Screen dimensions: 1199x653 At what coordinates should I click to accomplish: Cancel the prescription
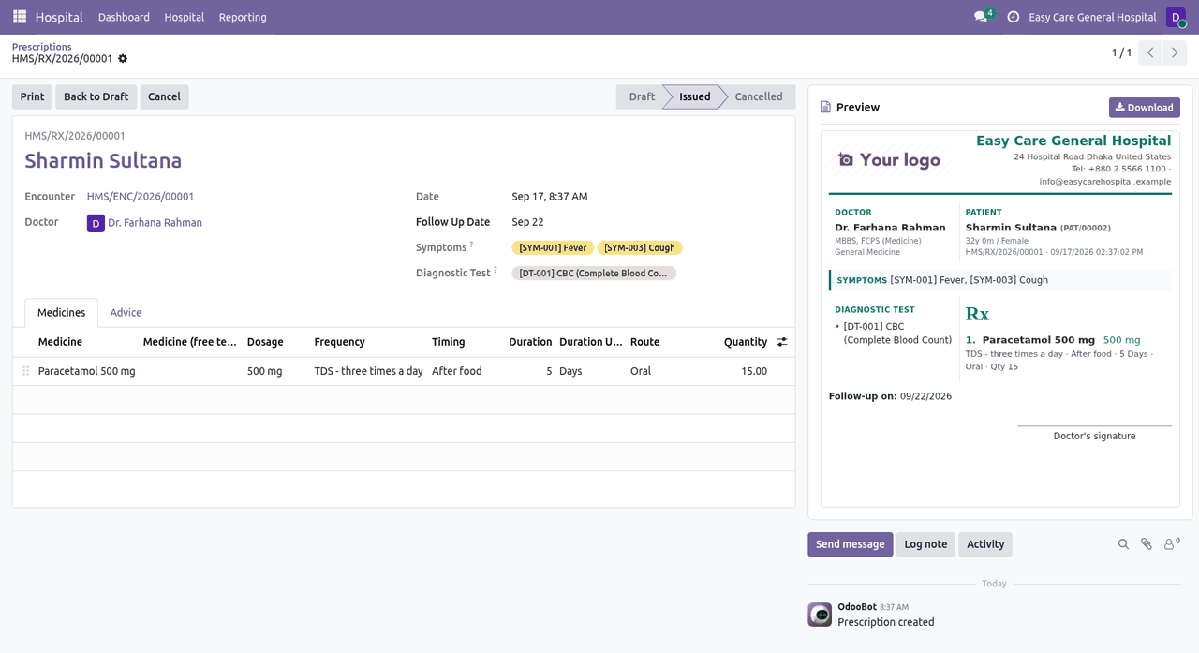point(164,97)
